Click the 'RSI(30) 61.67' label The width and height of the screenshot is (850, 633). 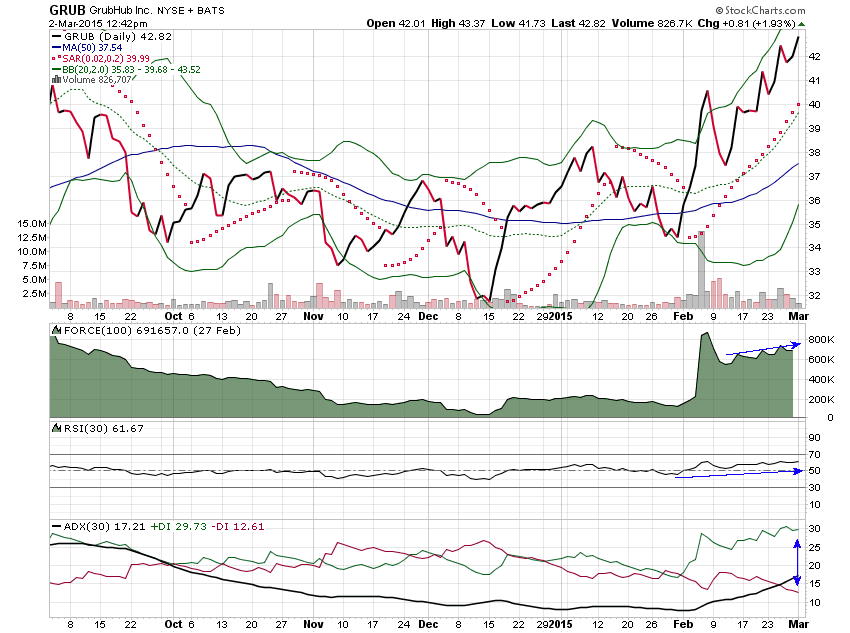104,428
